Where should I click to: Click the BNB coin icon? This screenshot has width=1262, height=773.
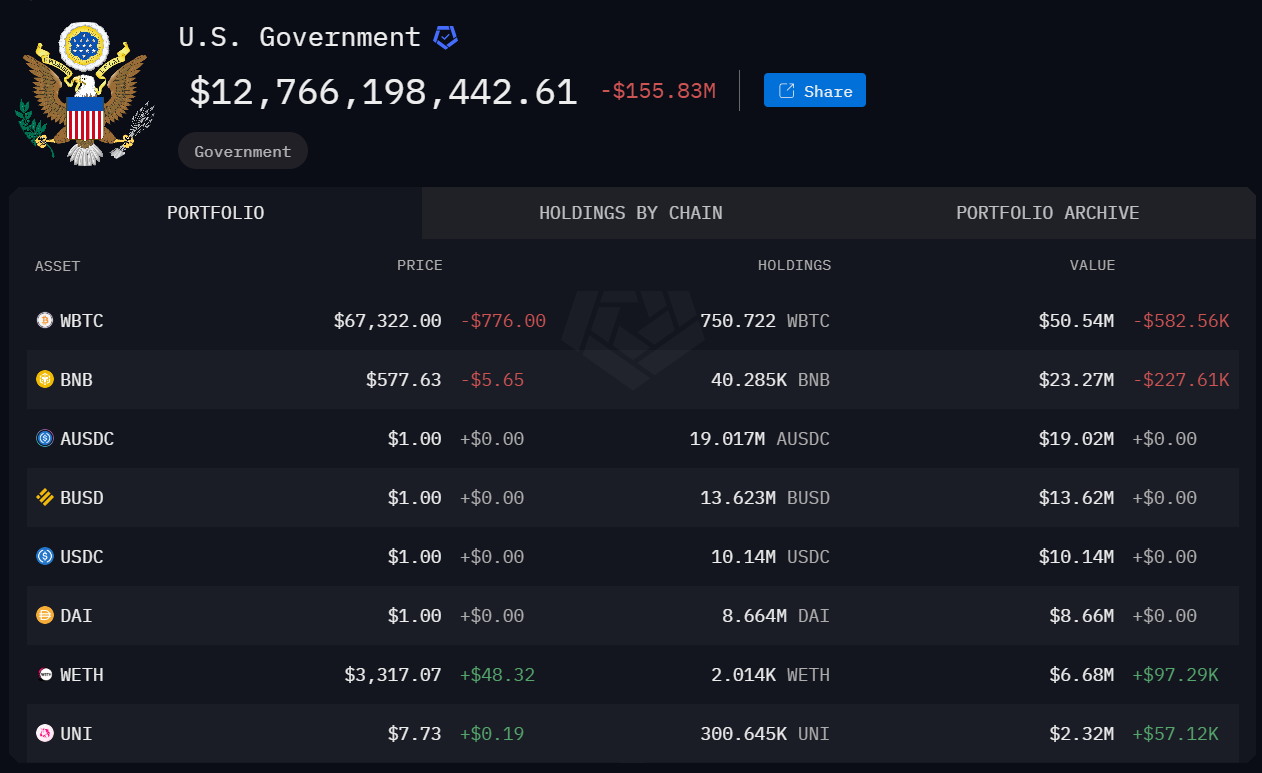coord(44,380)
